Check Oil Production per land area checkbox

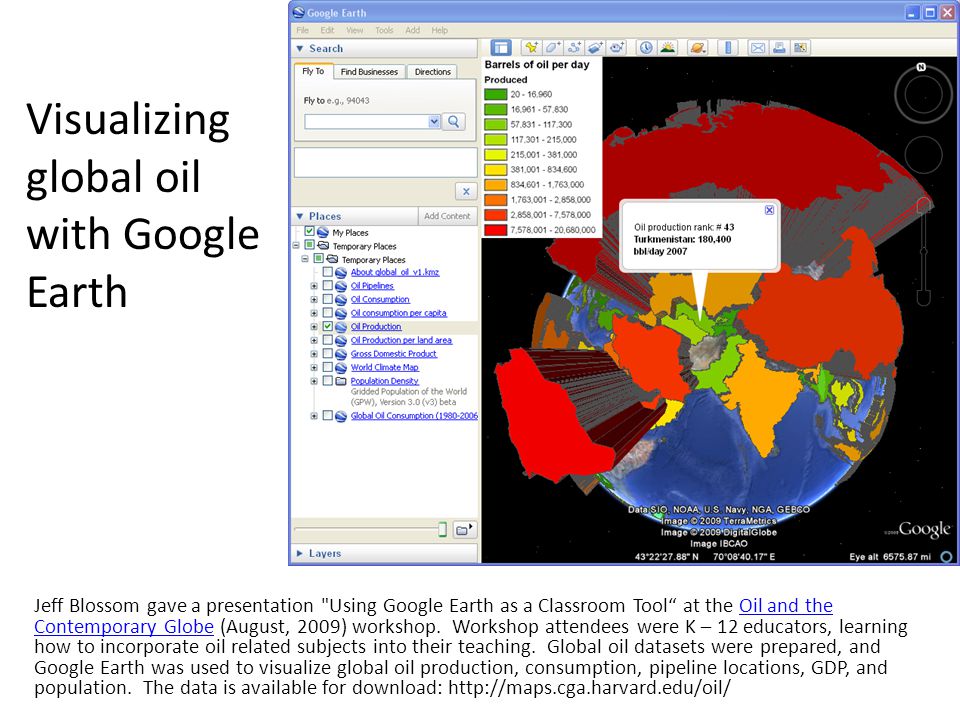[x=328, y=340]
